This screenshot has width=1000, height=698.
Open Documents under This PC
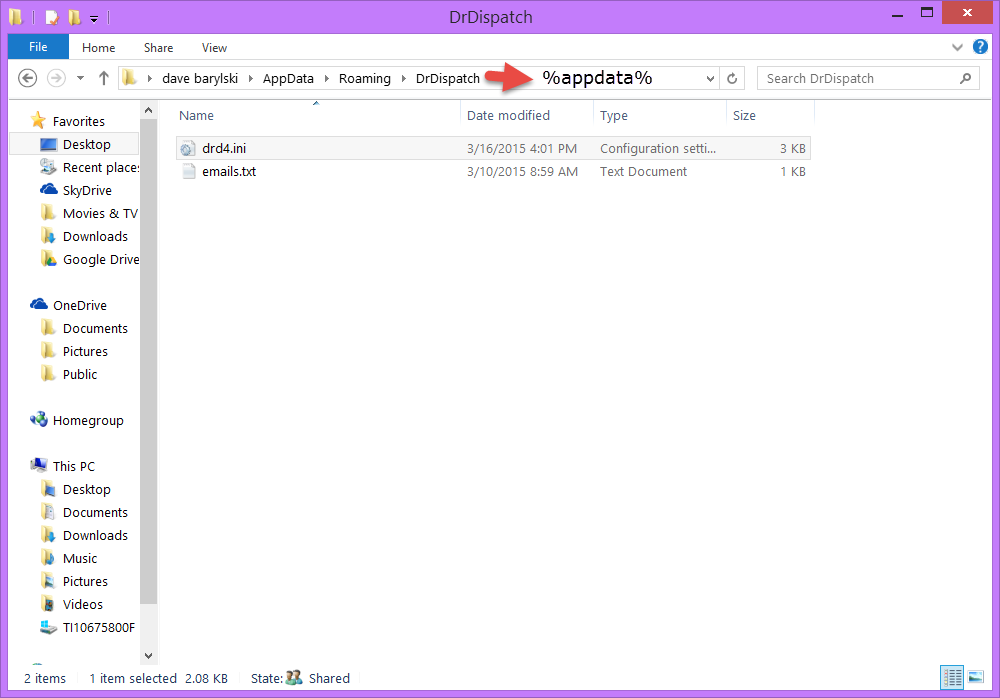pyautogui.click(x=95, y=512)
